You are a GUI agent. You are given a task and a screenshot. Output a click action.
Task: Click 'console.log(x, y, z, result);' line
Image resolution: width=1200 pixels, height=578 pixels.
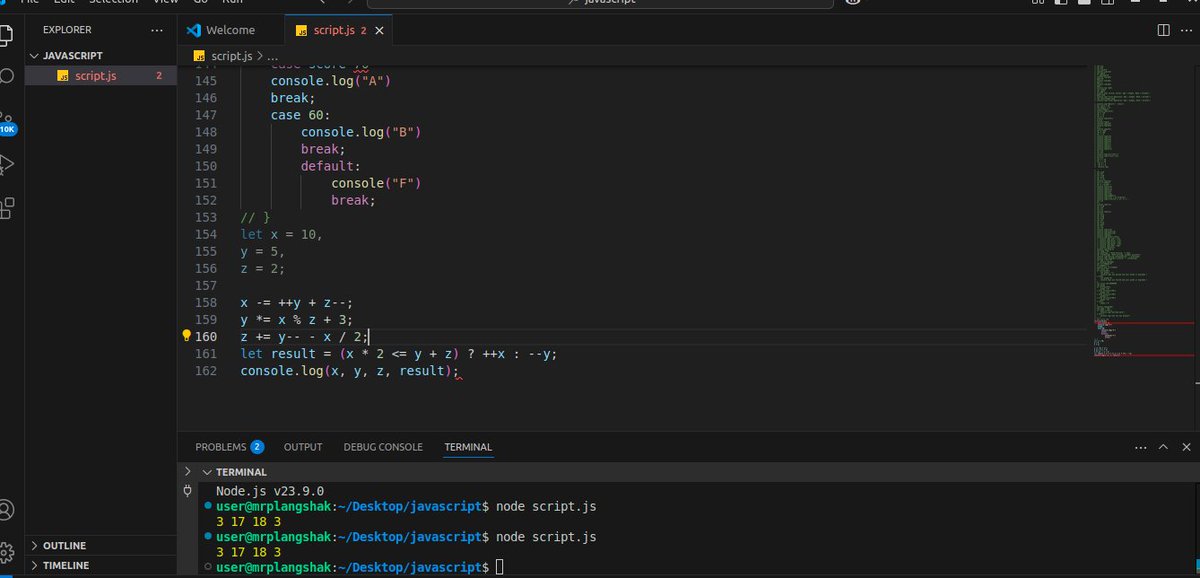click(349, 370)
